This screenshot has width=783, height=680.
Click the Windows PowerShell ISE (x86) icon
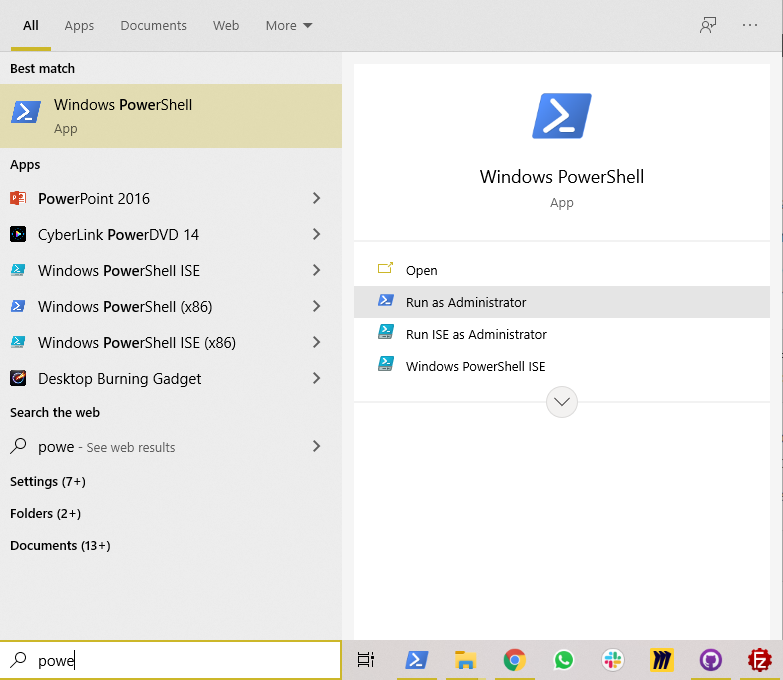[x=18, y=342]
